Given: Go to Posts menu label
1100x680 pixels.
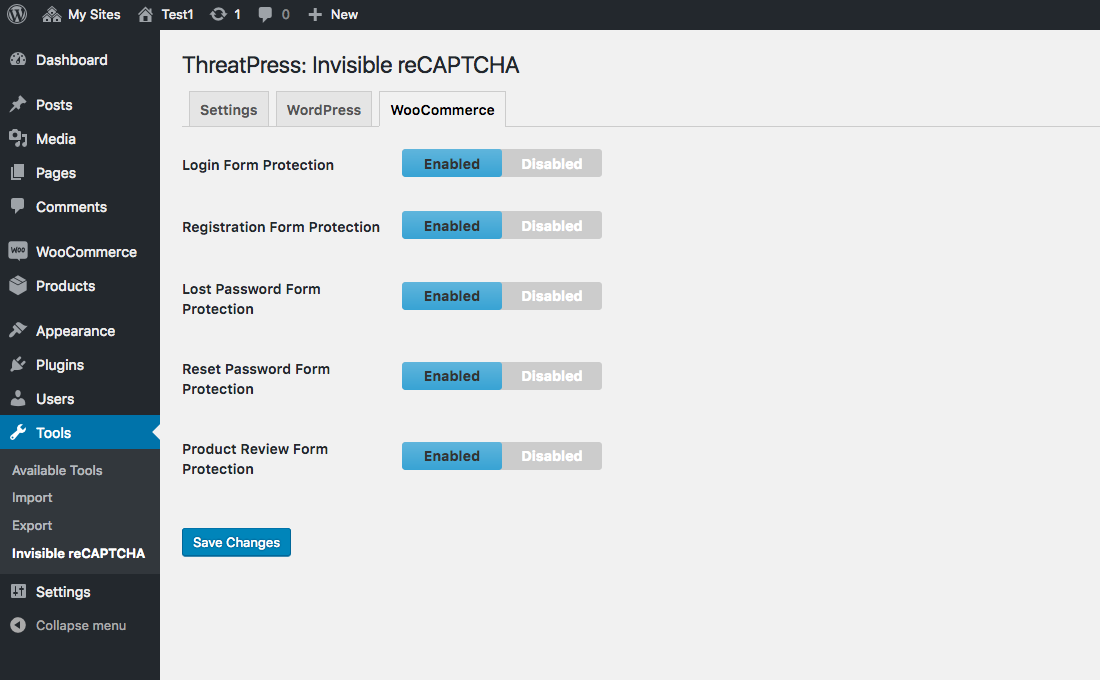Looking at the screenshot, I should click(54, 105).
